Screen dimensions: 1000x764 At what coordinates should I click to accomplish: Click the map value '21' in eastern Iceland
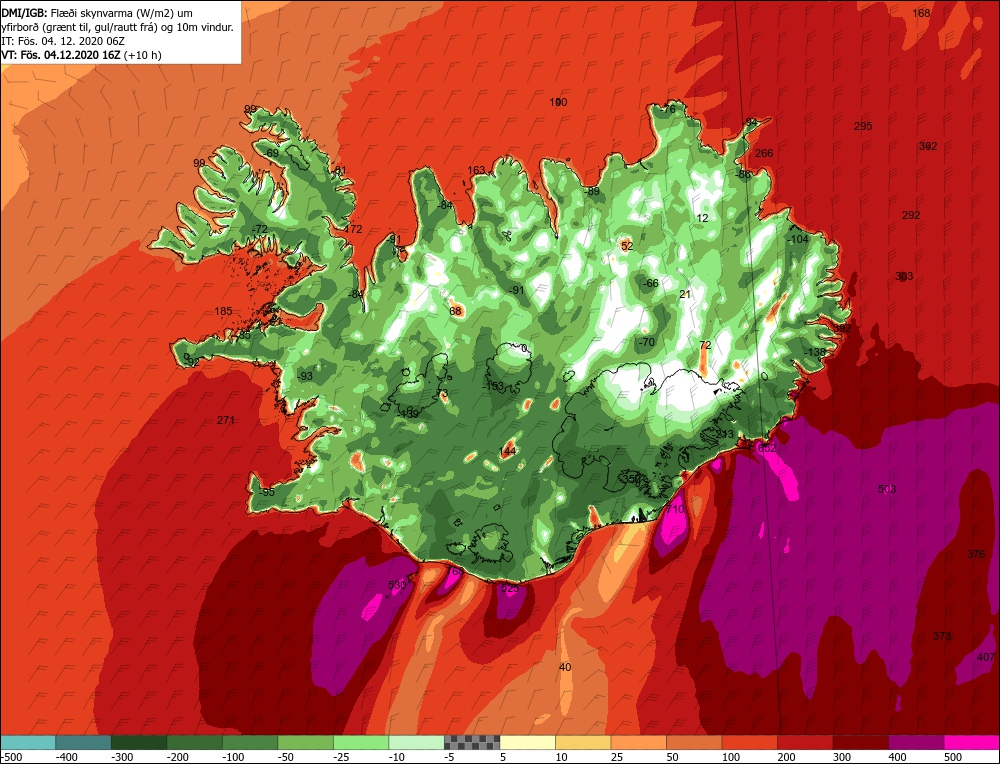pos(686,294)
